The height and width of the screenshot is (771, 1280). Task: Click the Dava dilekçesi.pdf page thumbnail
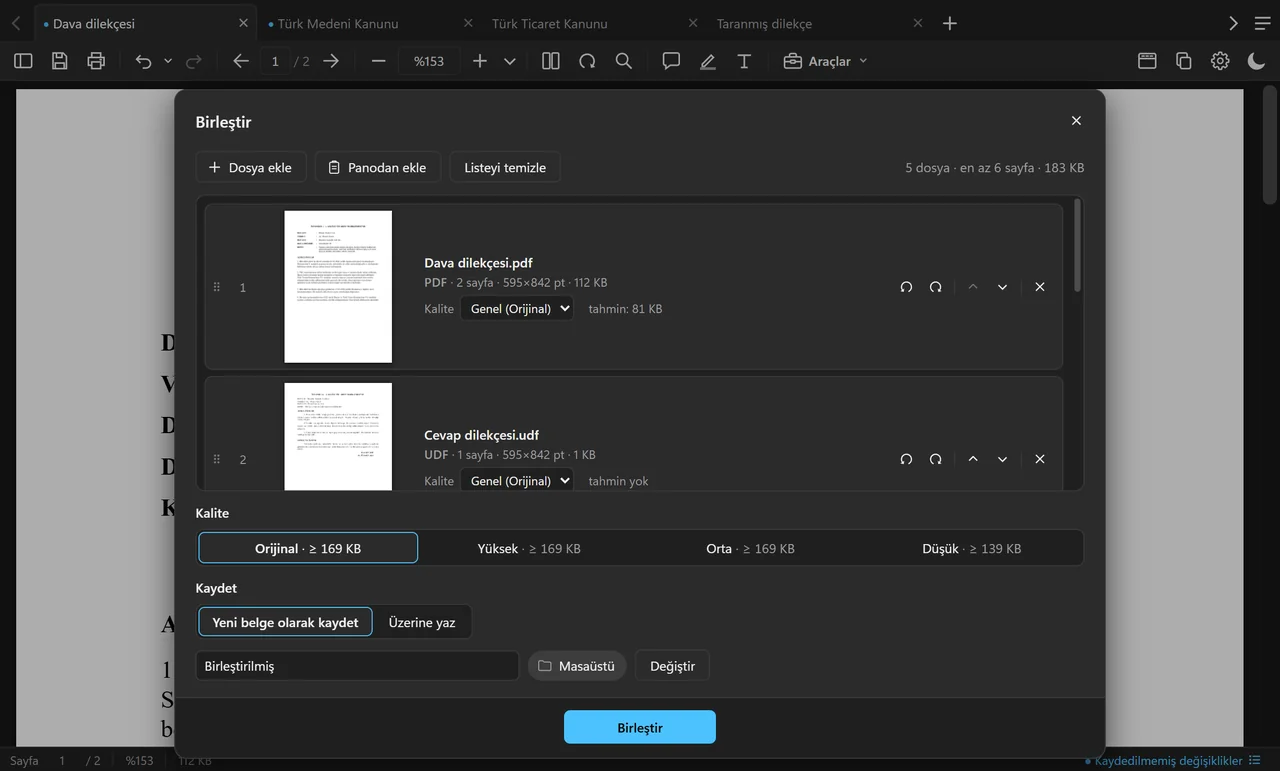(x=338, y=287)
